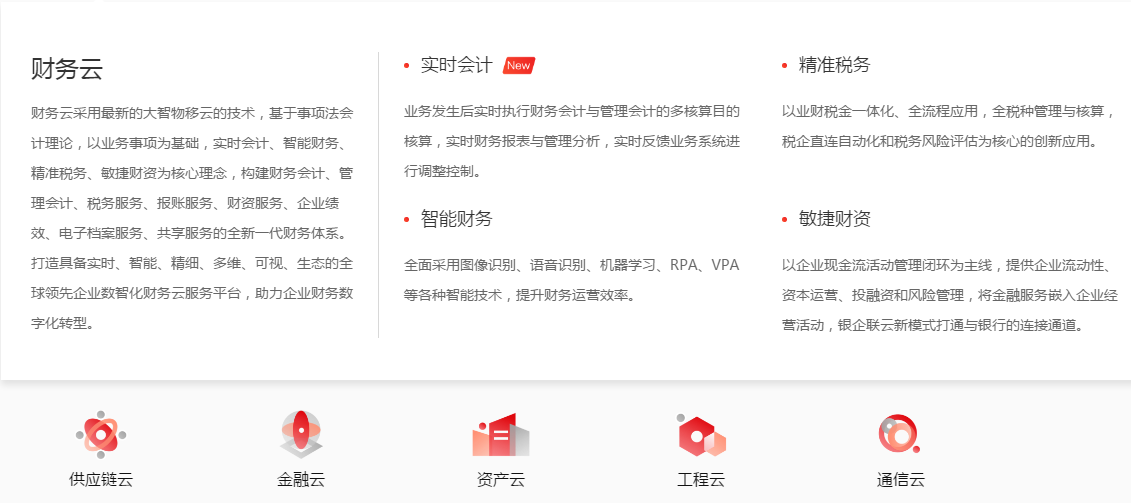Click the New badge beside 实时会计
The height and width of the screenshot is (503, 1131).
tap(519, 66)
